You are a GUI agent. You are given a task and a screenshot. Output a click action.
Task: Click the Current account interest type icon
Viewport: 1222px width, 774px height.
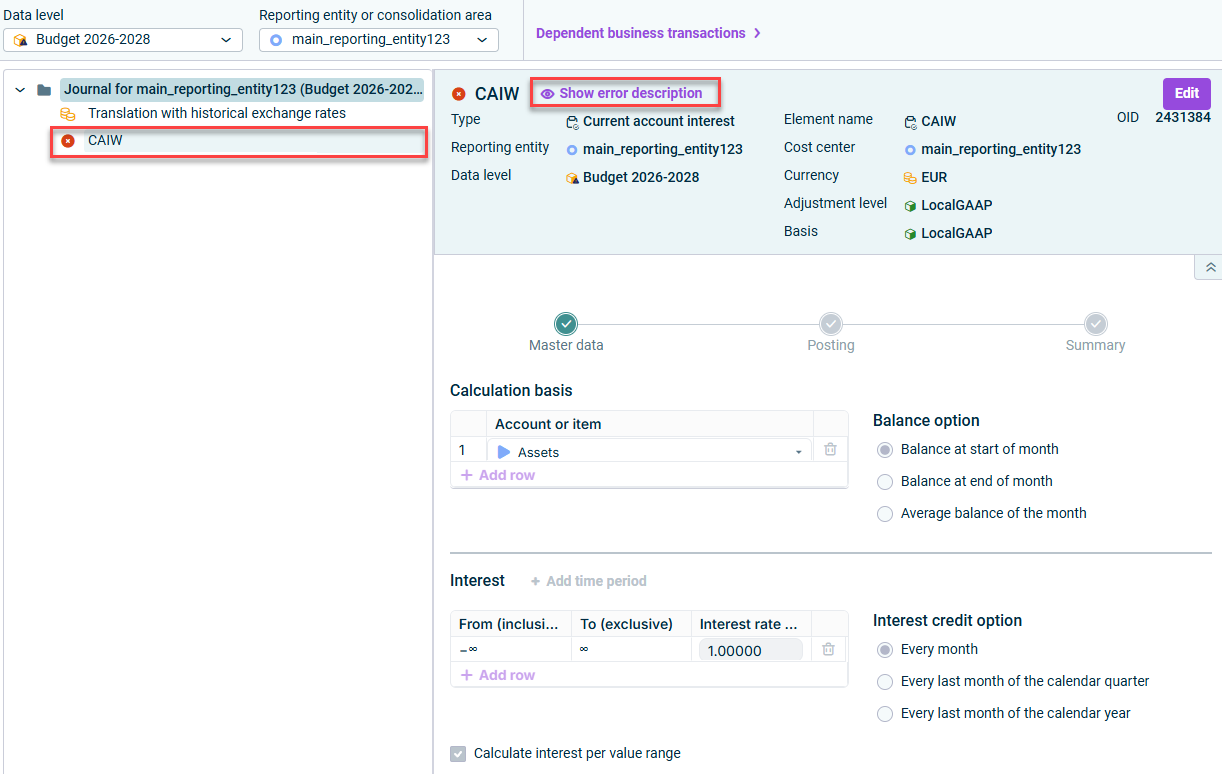[573, 121]
